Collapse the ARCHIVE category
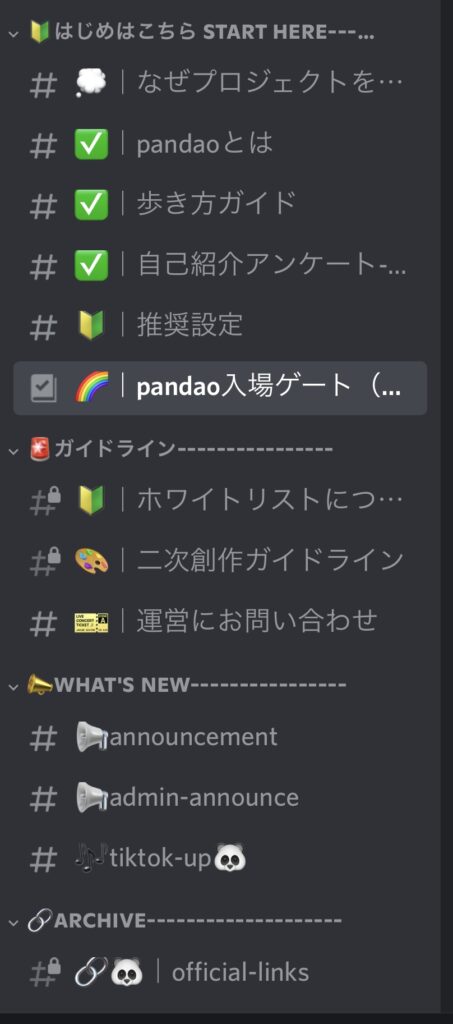This screenshot has width=453, height=1024. pyautogui.click(x=14, y=921)
